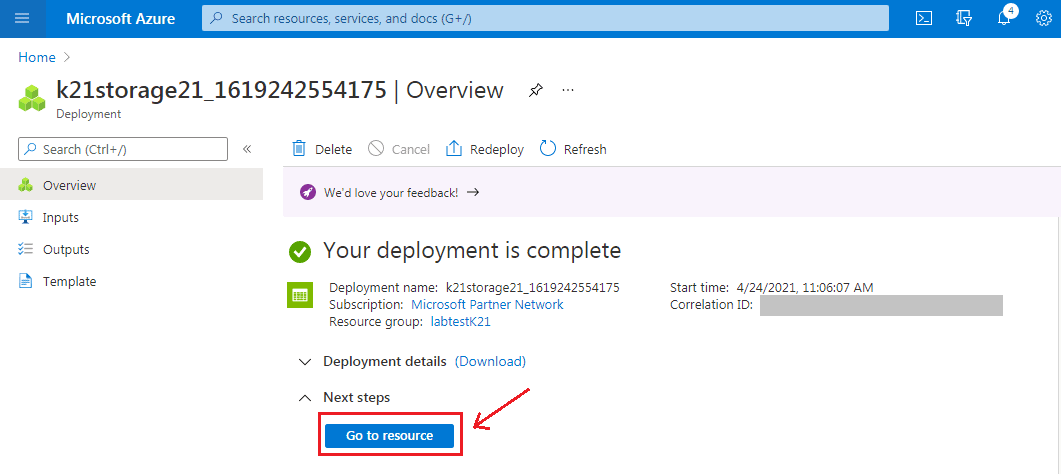Click 'Your deployment is complete' heading

click(x=472, y=251)
